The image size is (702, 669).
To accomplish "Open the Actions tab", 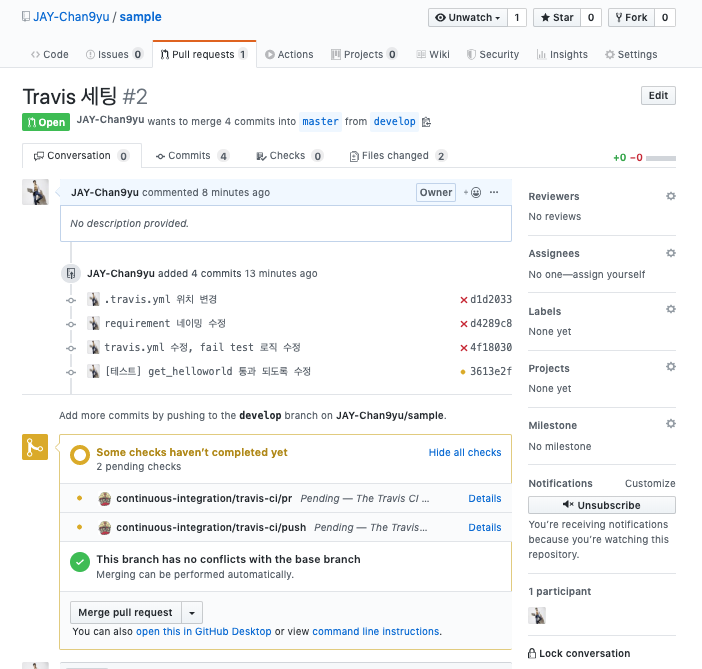I will coord(289,55).
